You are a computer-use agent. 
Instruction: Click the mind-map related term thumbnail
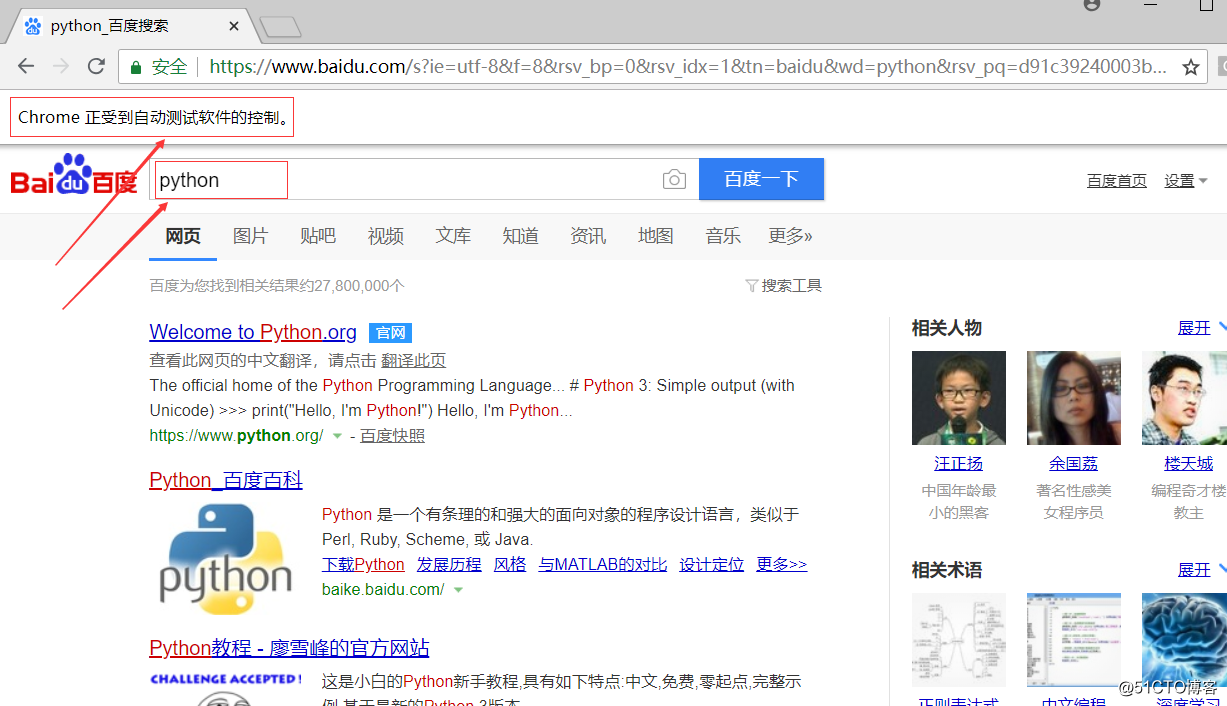[x=959, y=640]
